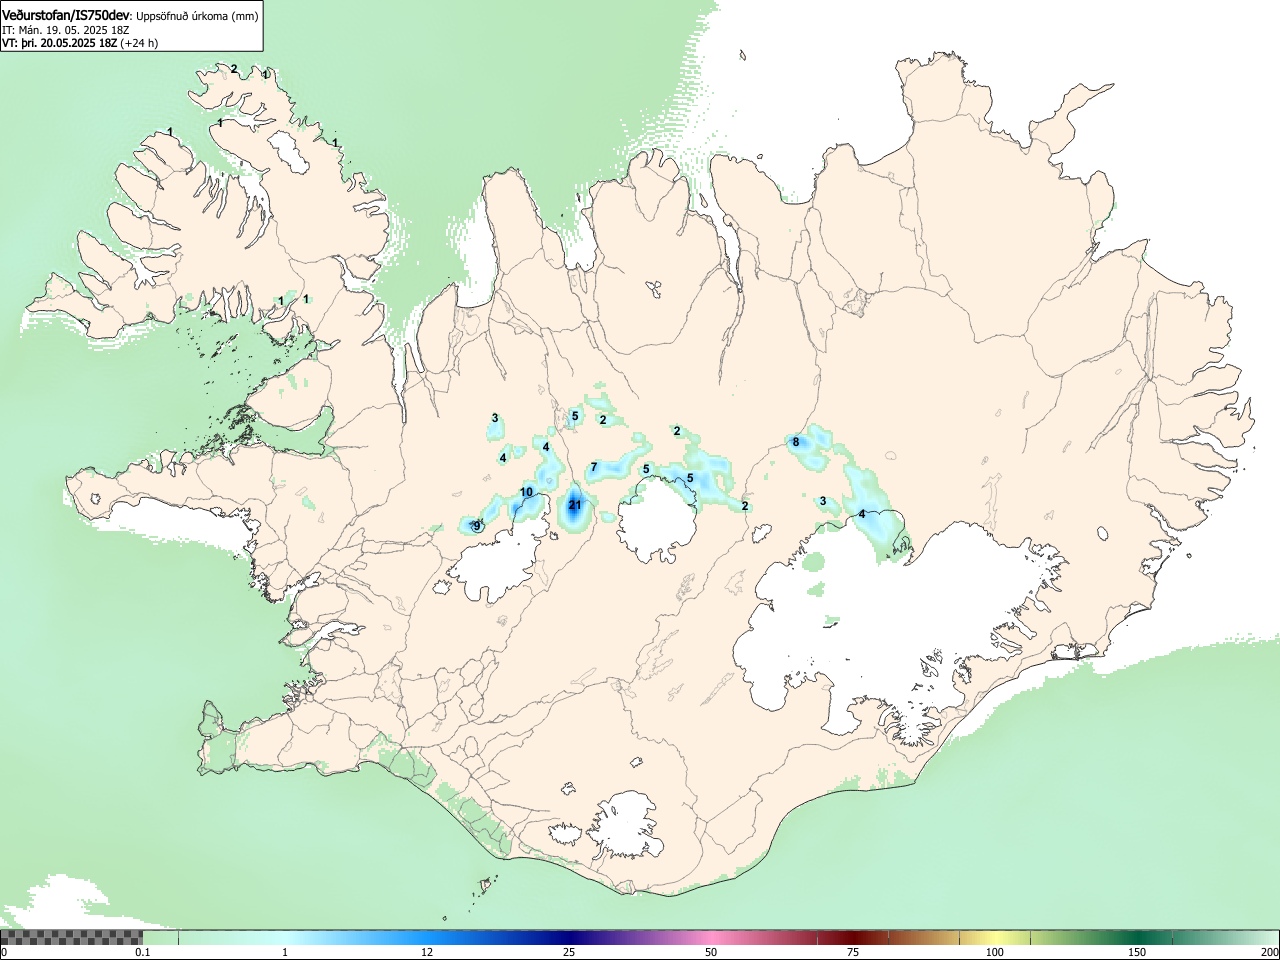Click the "(+24 h)" forecast offset text
The image size is (1280, 960).
[139, 43]
